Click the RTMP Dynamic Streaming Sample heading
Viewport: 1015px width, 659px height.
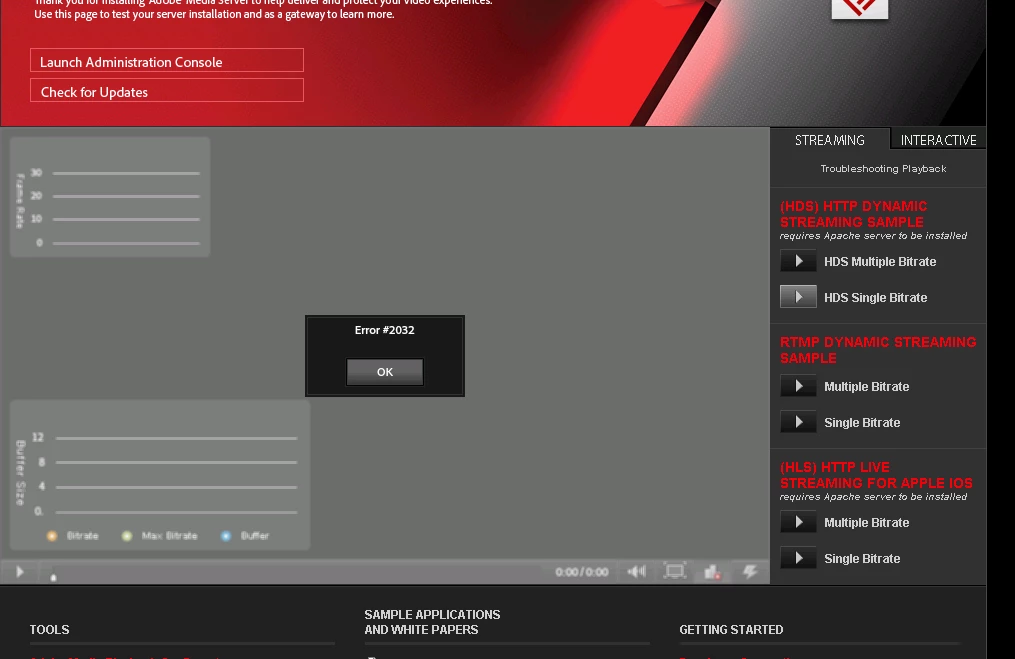coord(878,350)
